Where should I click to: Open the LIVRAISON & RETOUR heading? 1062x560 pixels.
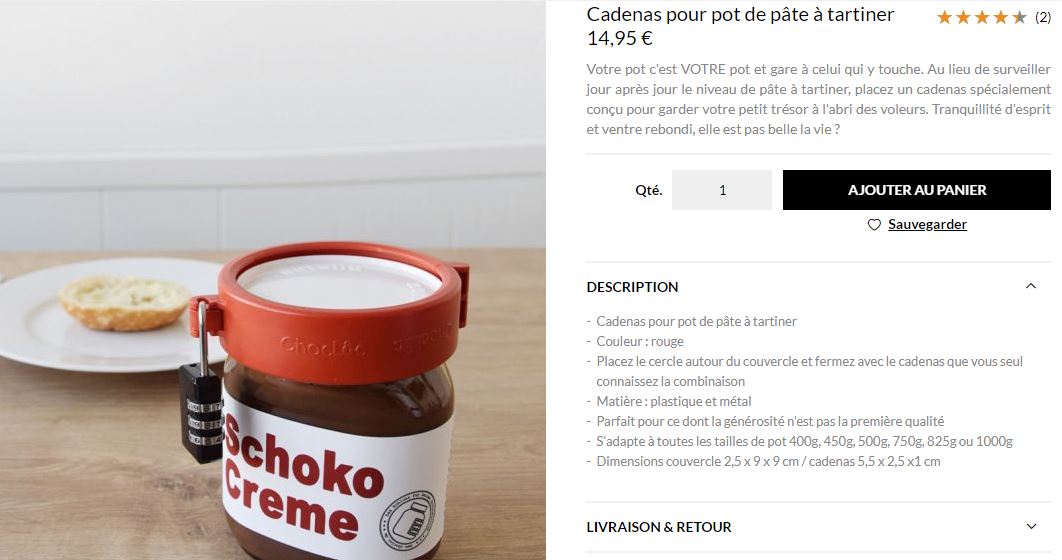(659, 527)
